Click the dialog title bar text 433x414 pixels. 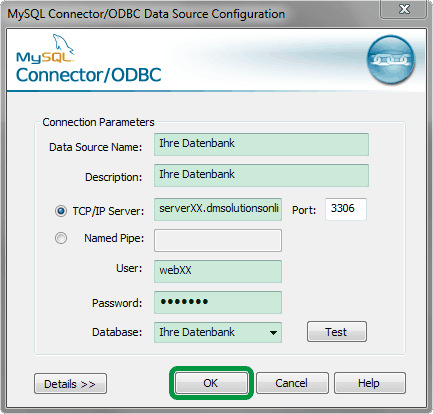[x=146, y=14]
